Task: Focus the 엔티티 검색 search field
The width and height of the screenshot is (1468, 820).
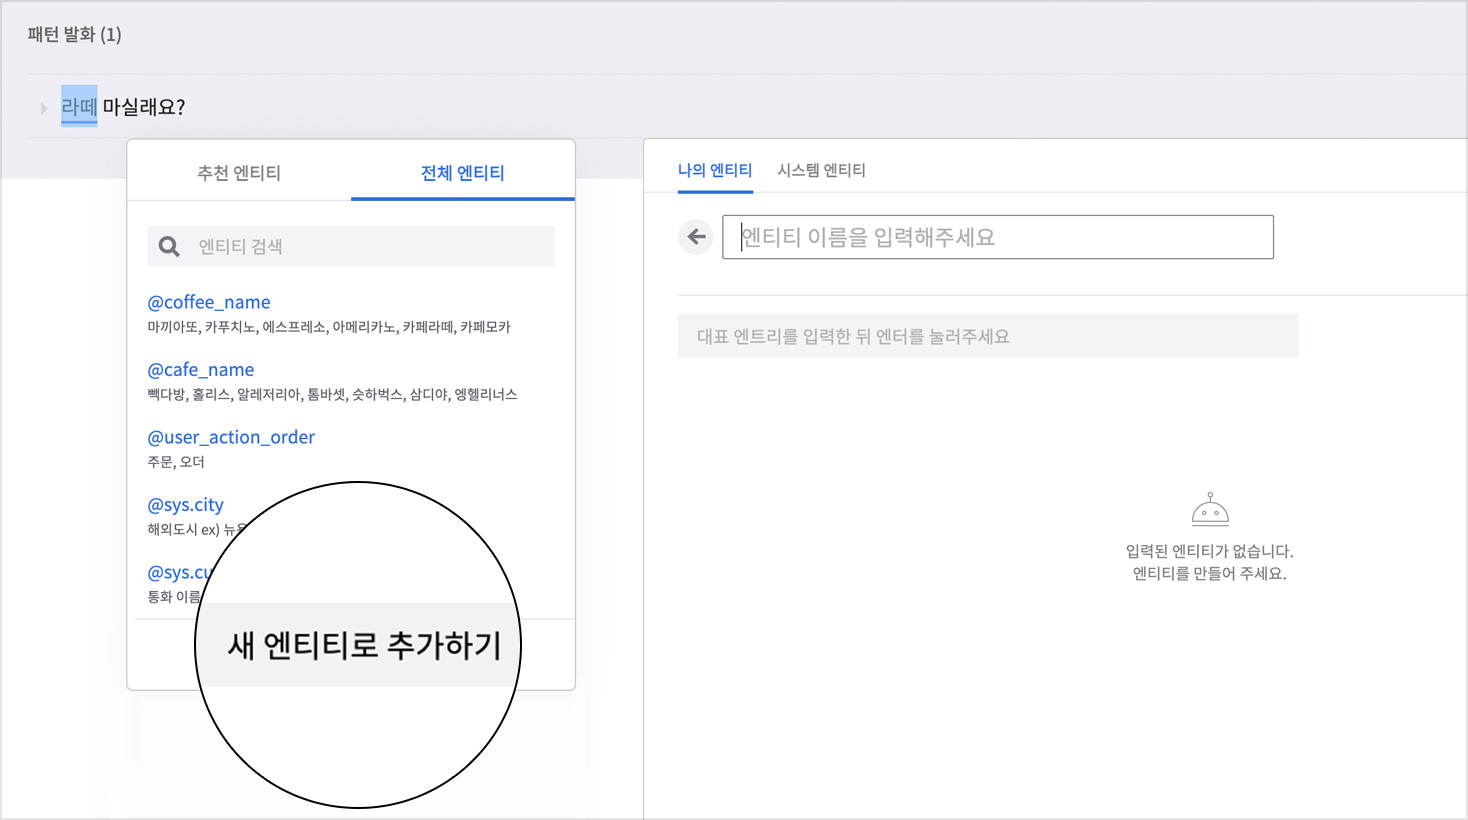Action: click(x=370, y=246)
